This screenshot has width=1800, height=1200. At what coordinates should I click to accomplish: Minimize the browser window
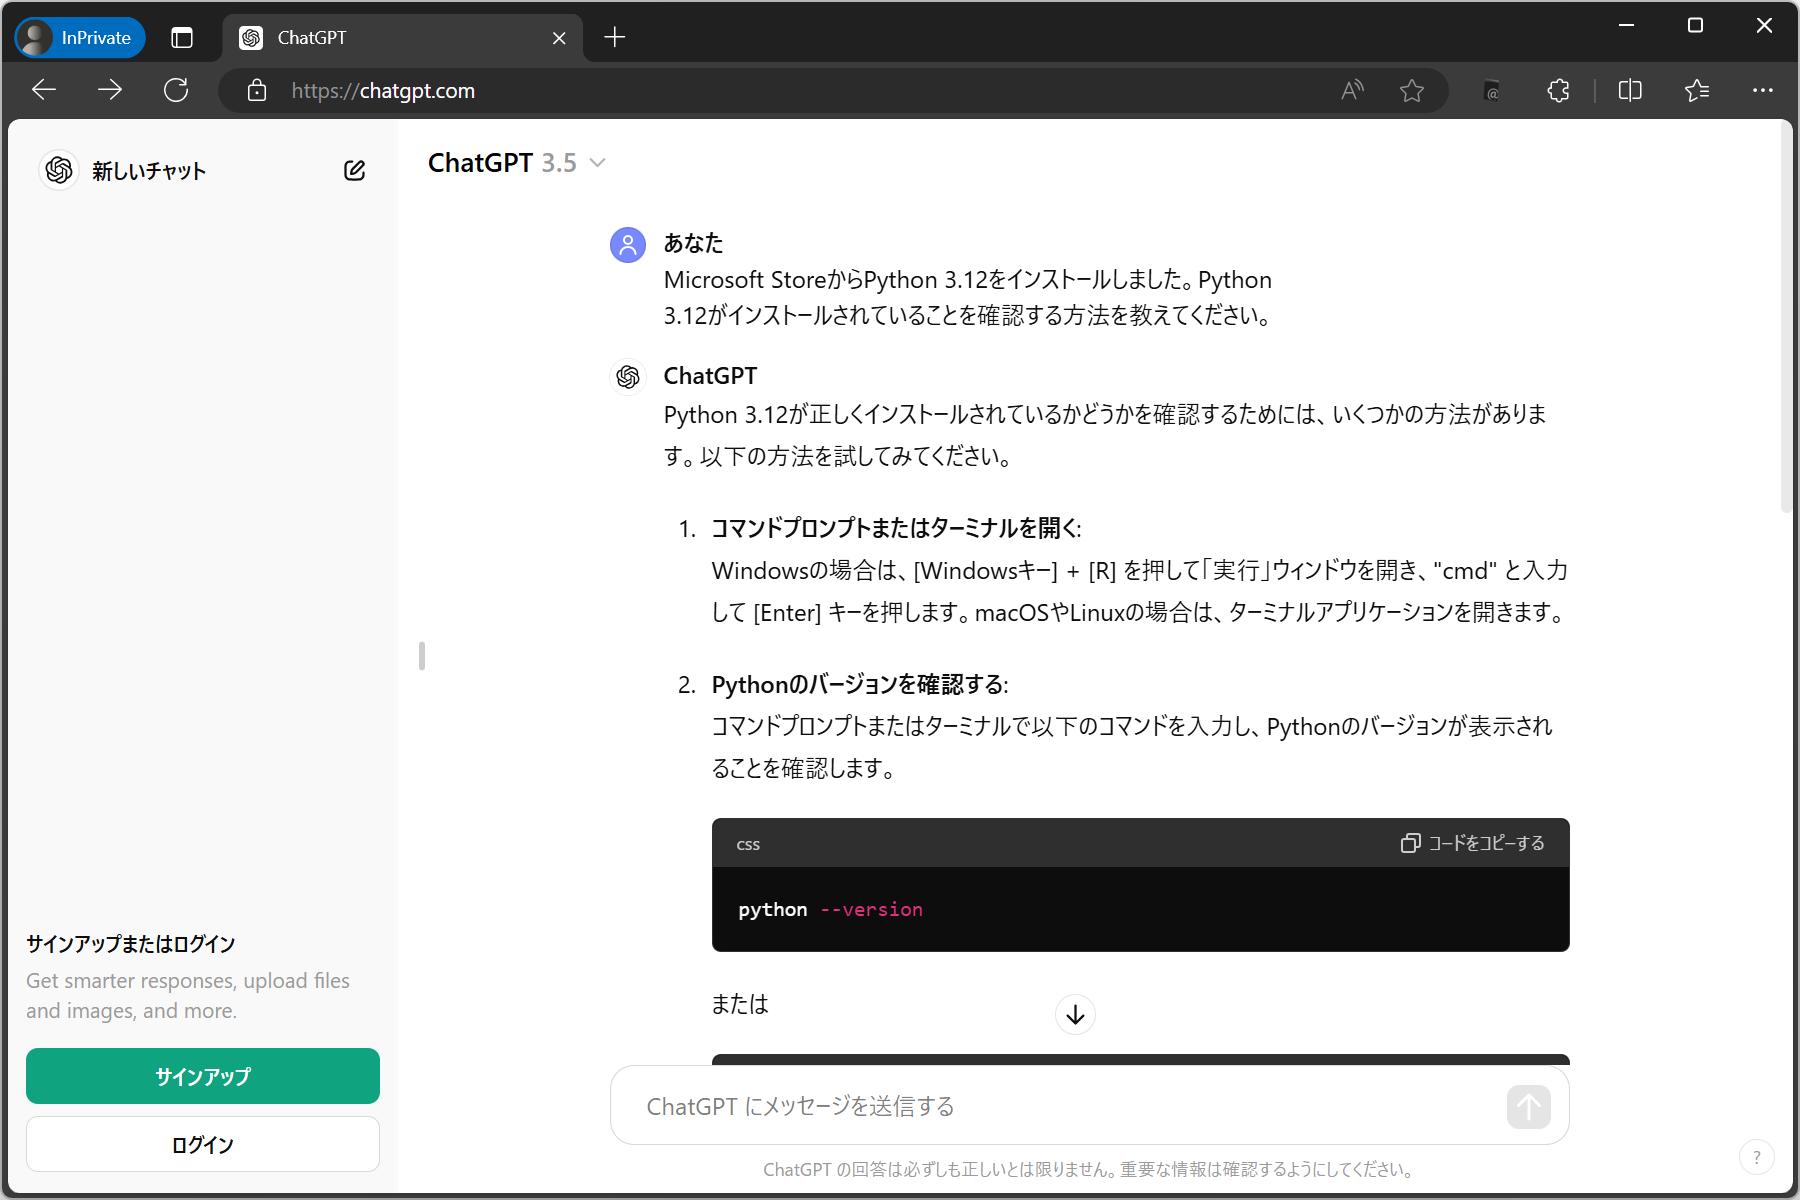1627,26
